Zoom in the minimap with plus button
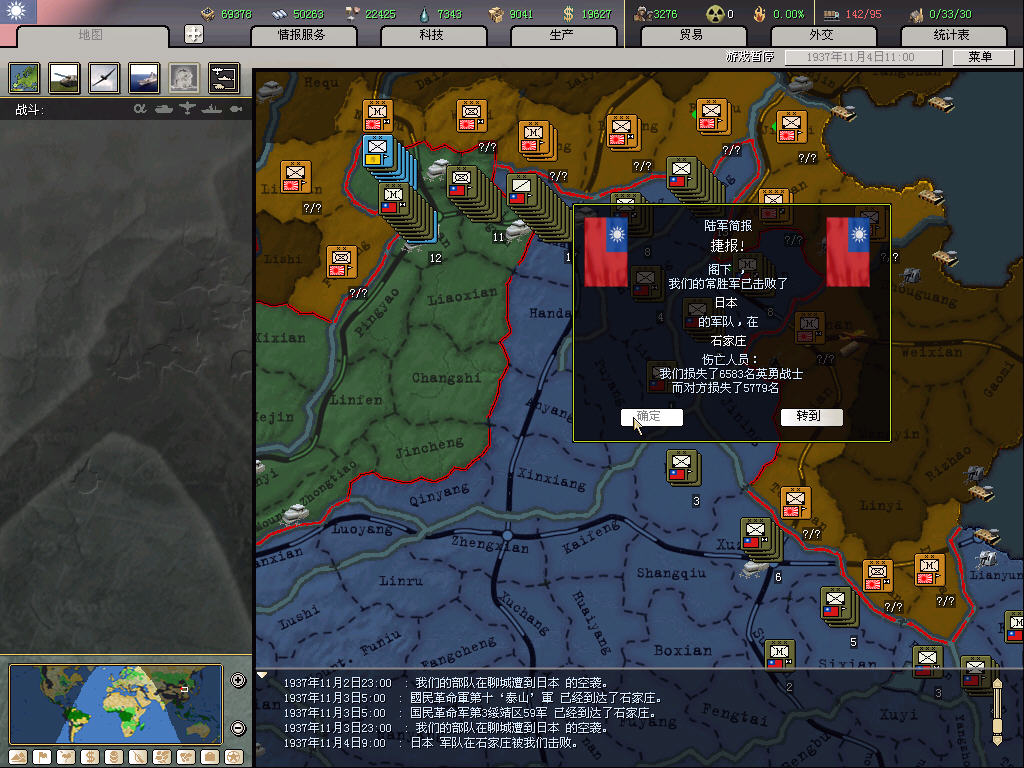1024x768 pixels. click(238, 681)
